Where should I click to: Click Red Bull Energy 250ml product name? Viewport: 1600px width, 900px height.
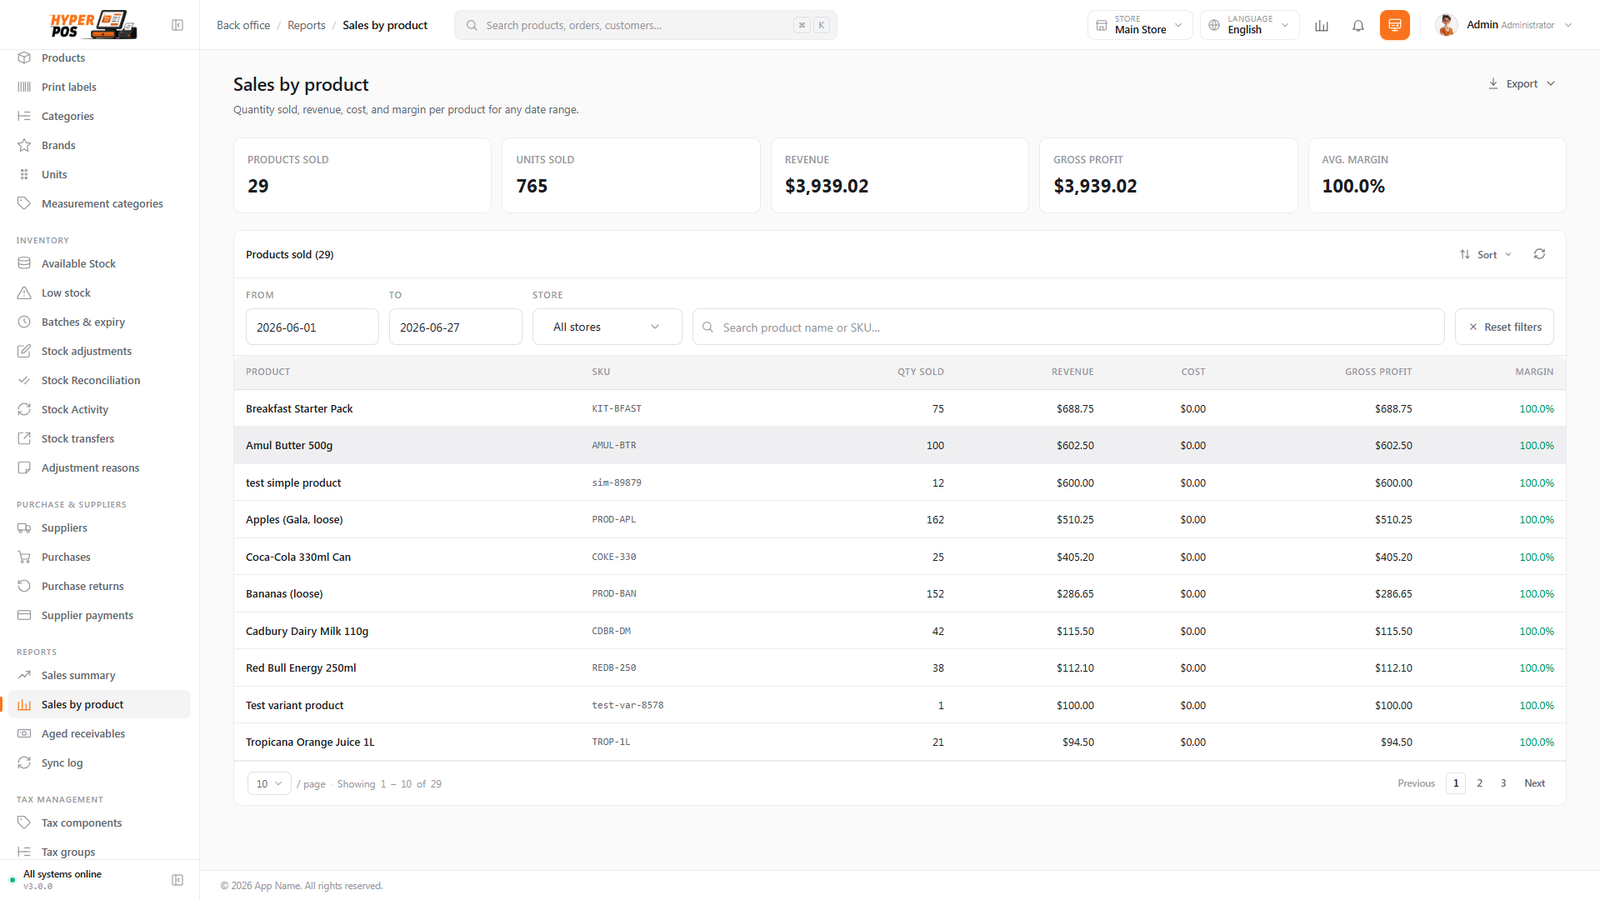tap(301, 668)
